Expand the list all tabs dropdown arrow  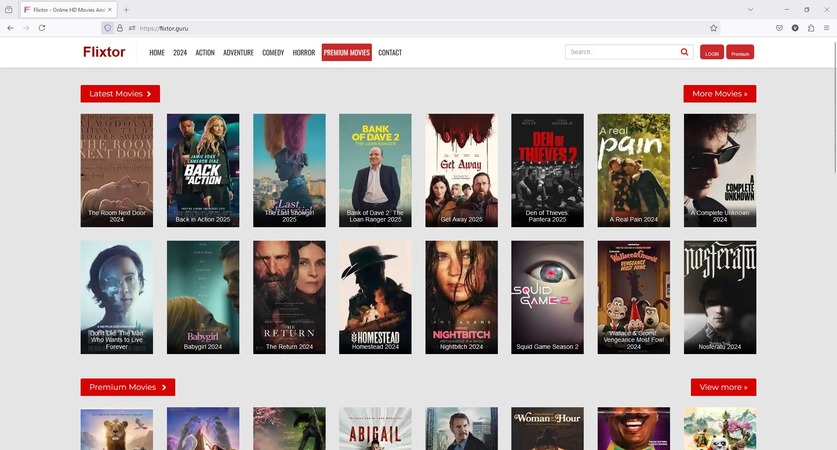pos(751,9)
